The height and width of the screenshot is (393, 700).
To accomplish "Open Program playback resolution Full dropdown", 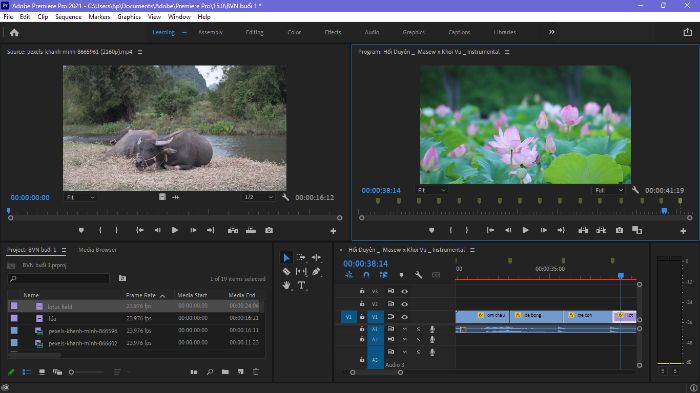I will [x=608, y=190].
